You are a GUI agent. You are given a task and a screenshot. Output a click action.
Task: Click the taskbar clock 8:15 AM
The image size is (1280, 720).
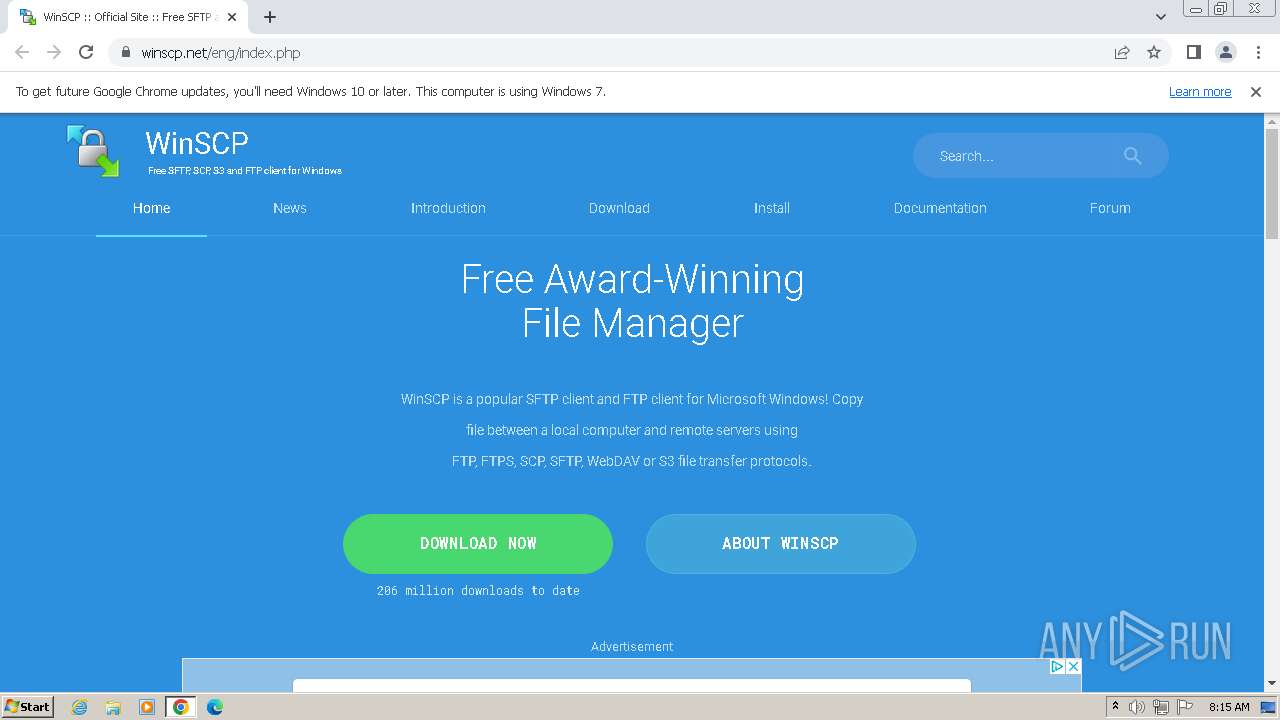tap(1229, 707)
